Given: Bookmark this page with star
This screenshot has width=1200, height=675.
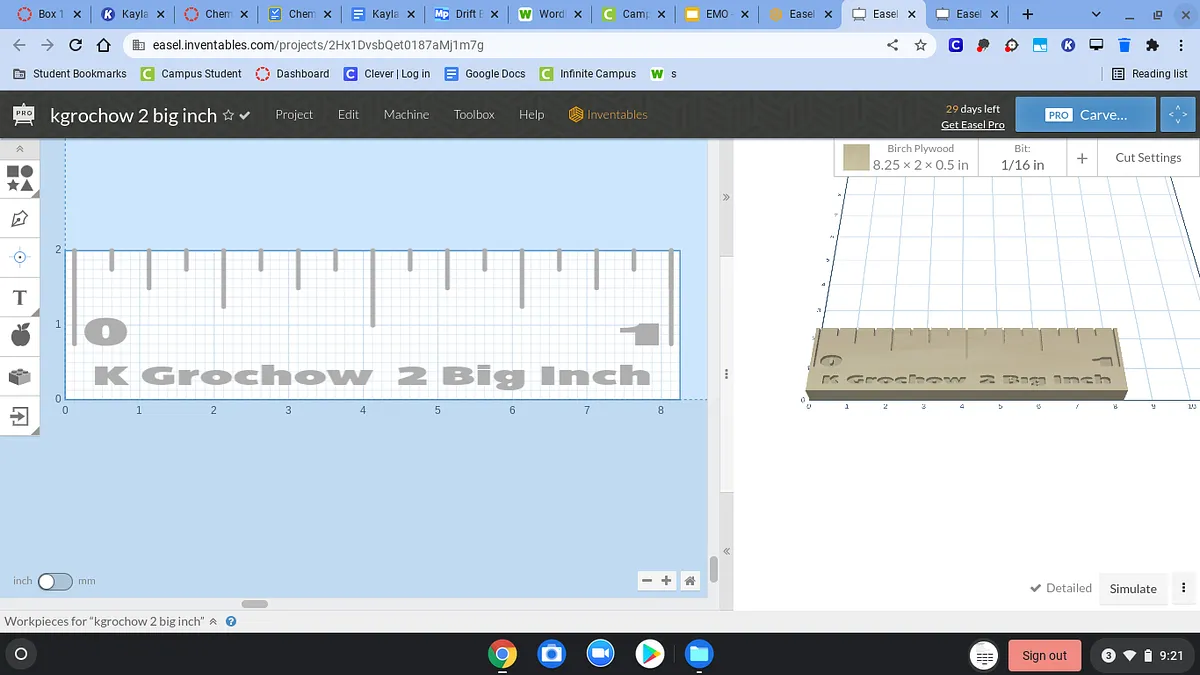Looking at the screenshot, I should click(921, 45).
